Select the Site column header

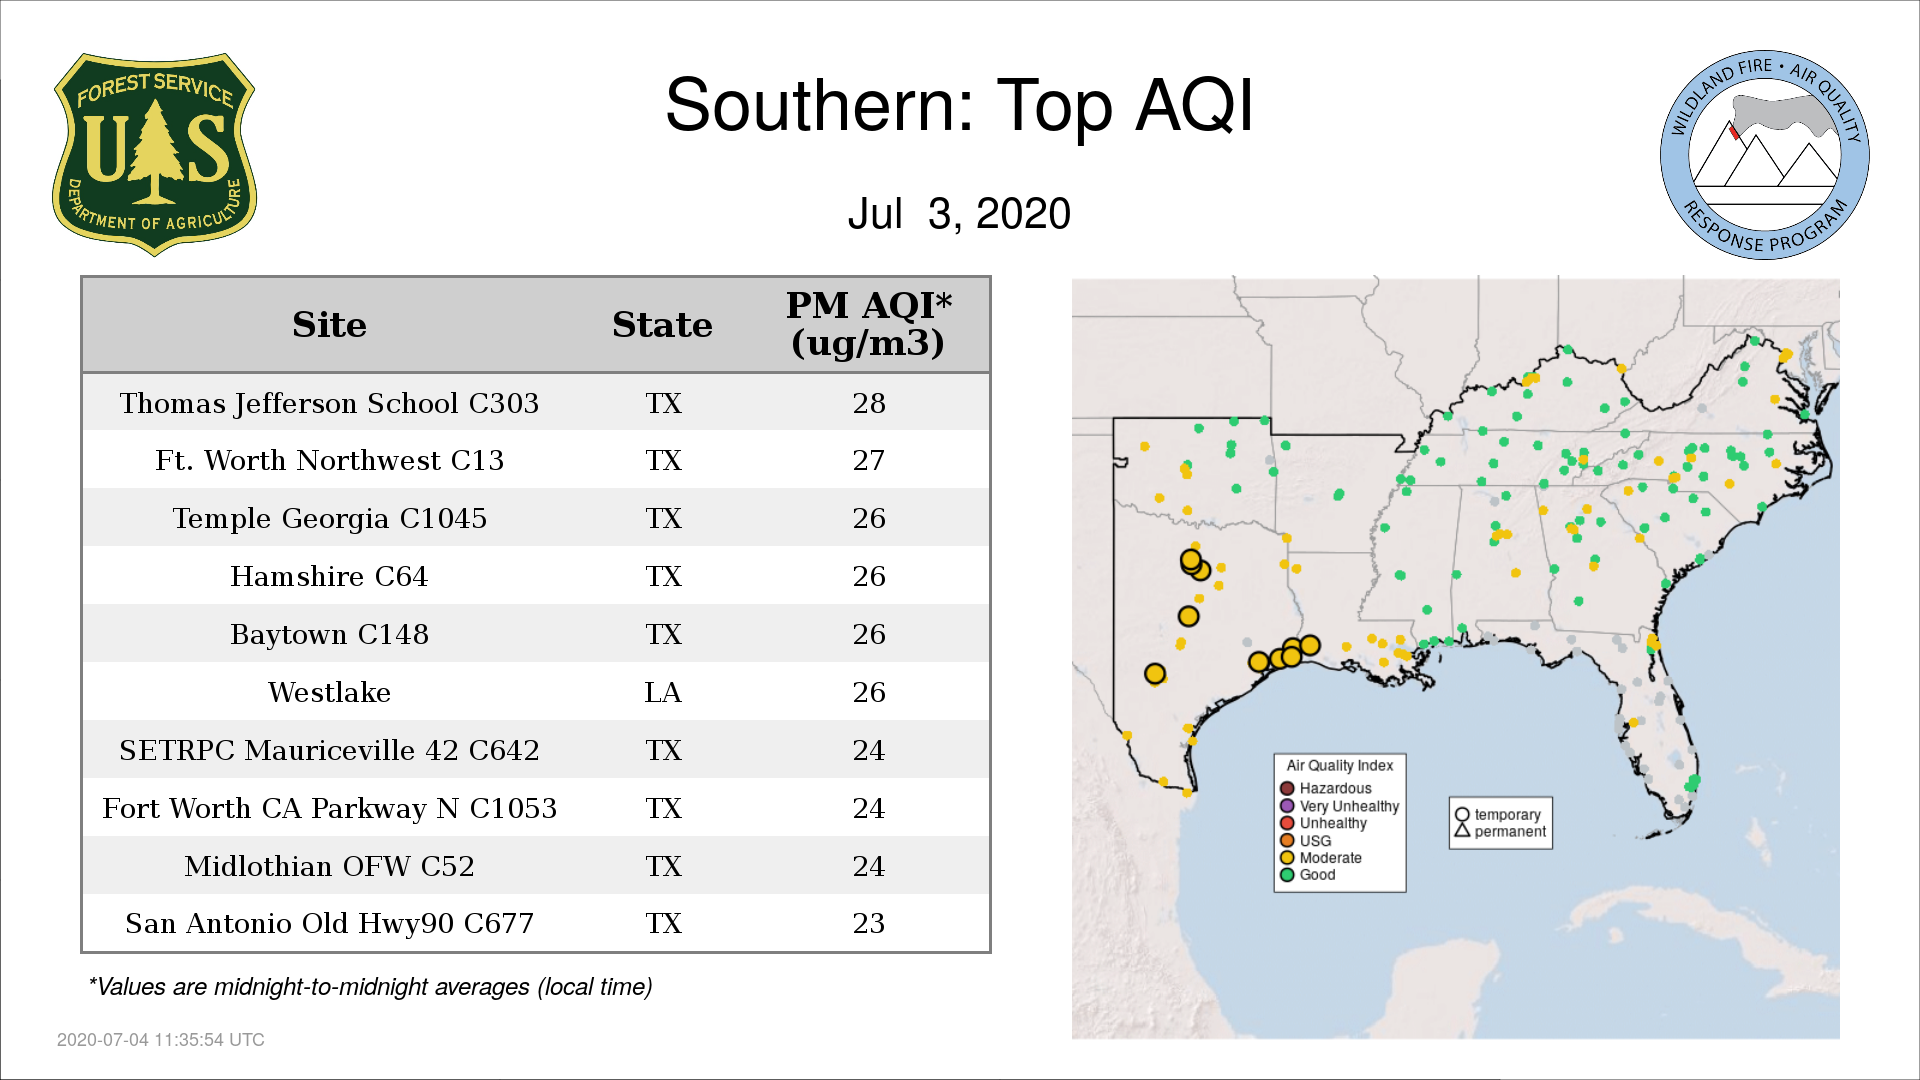coord(329,325)
